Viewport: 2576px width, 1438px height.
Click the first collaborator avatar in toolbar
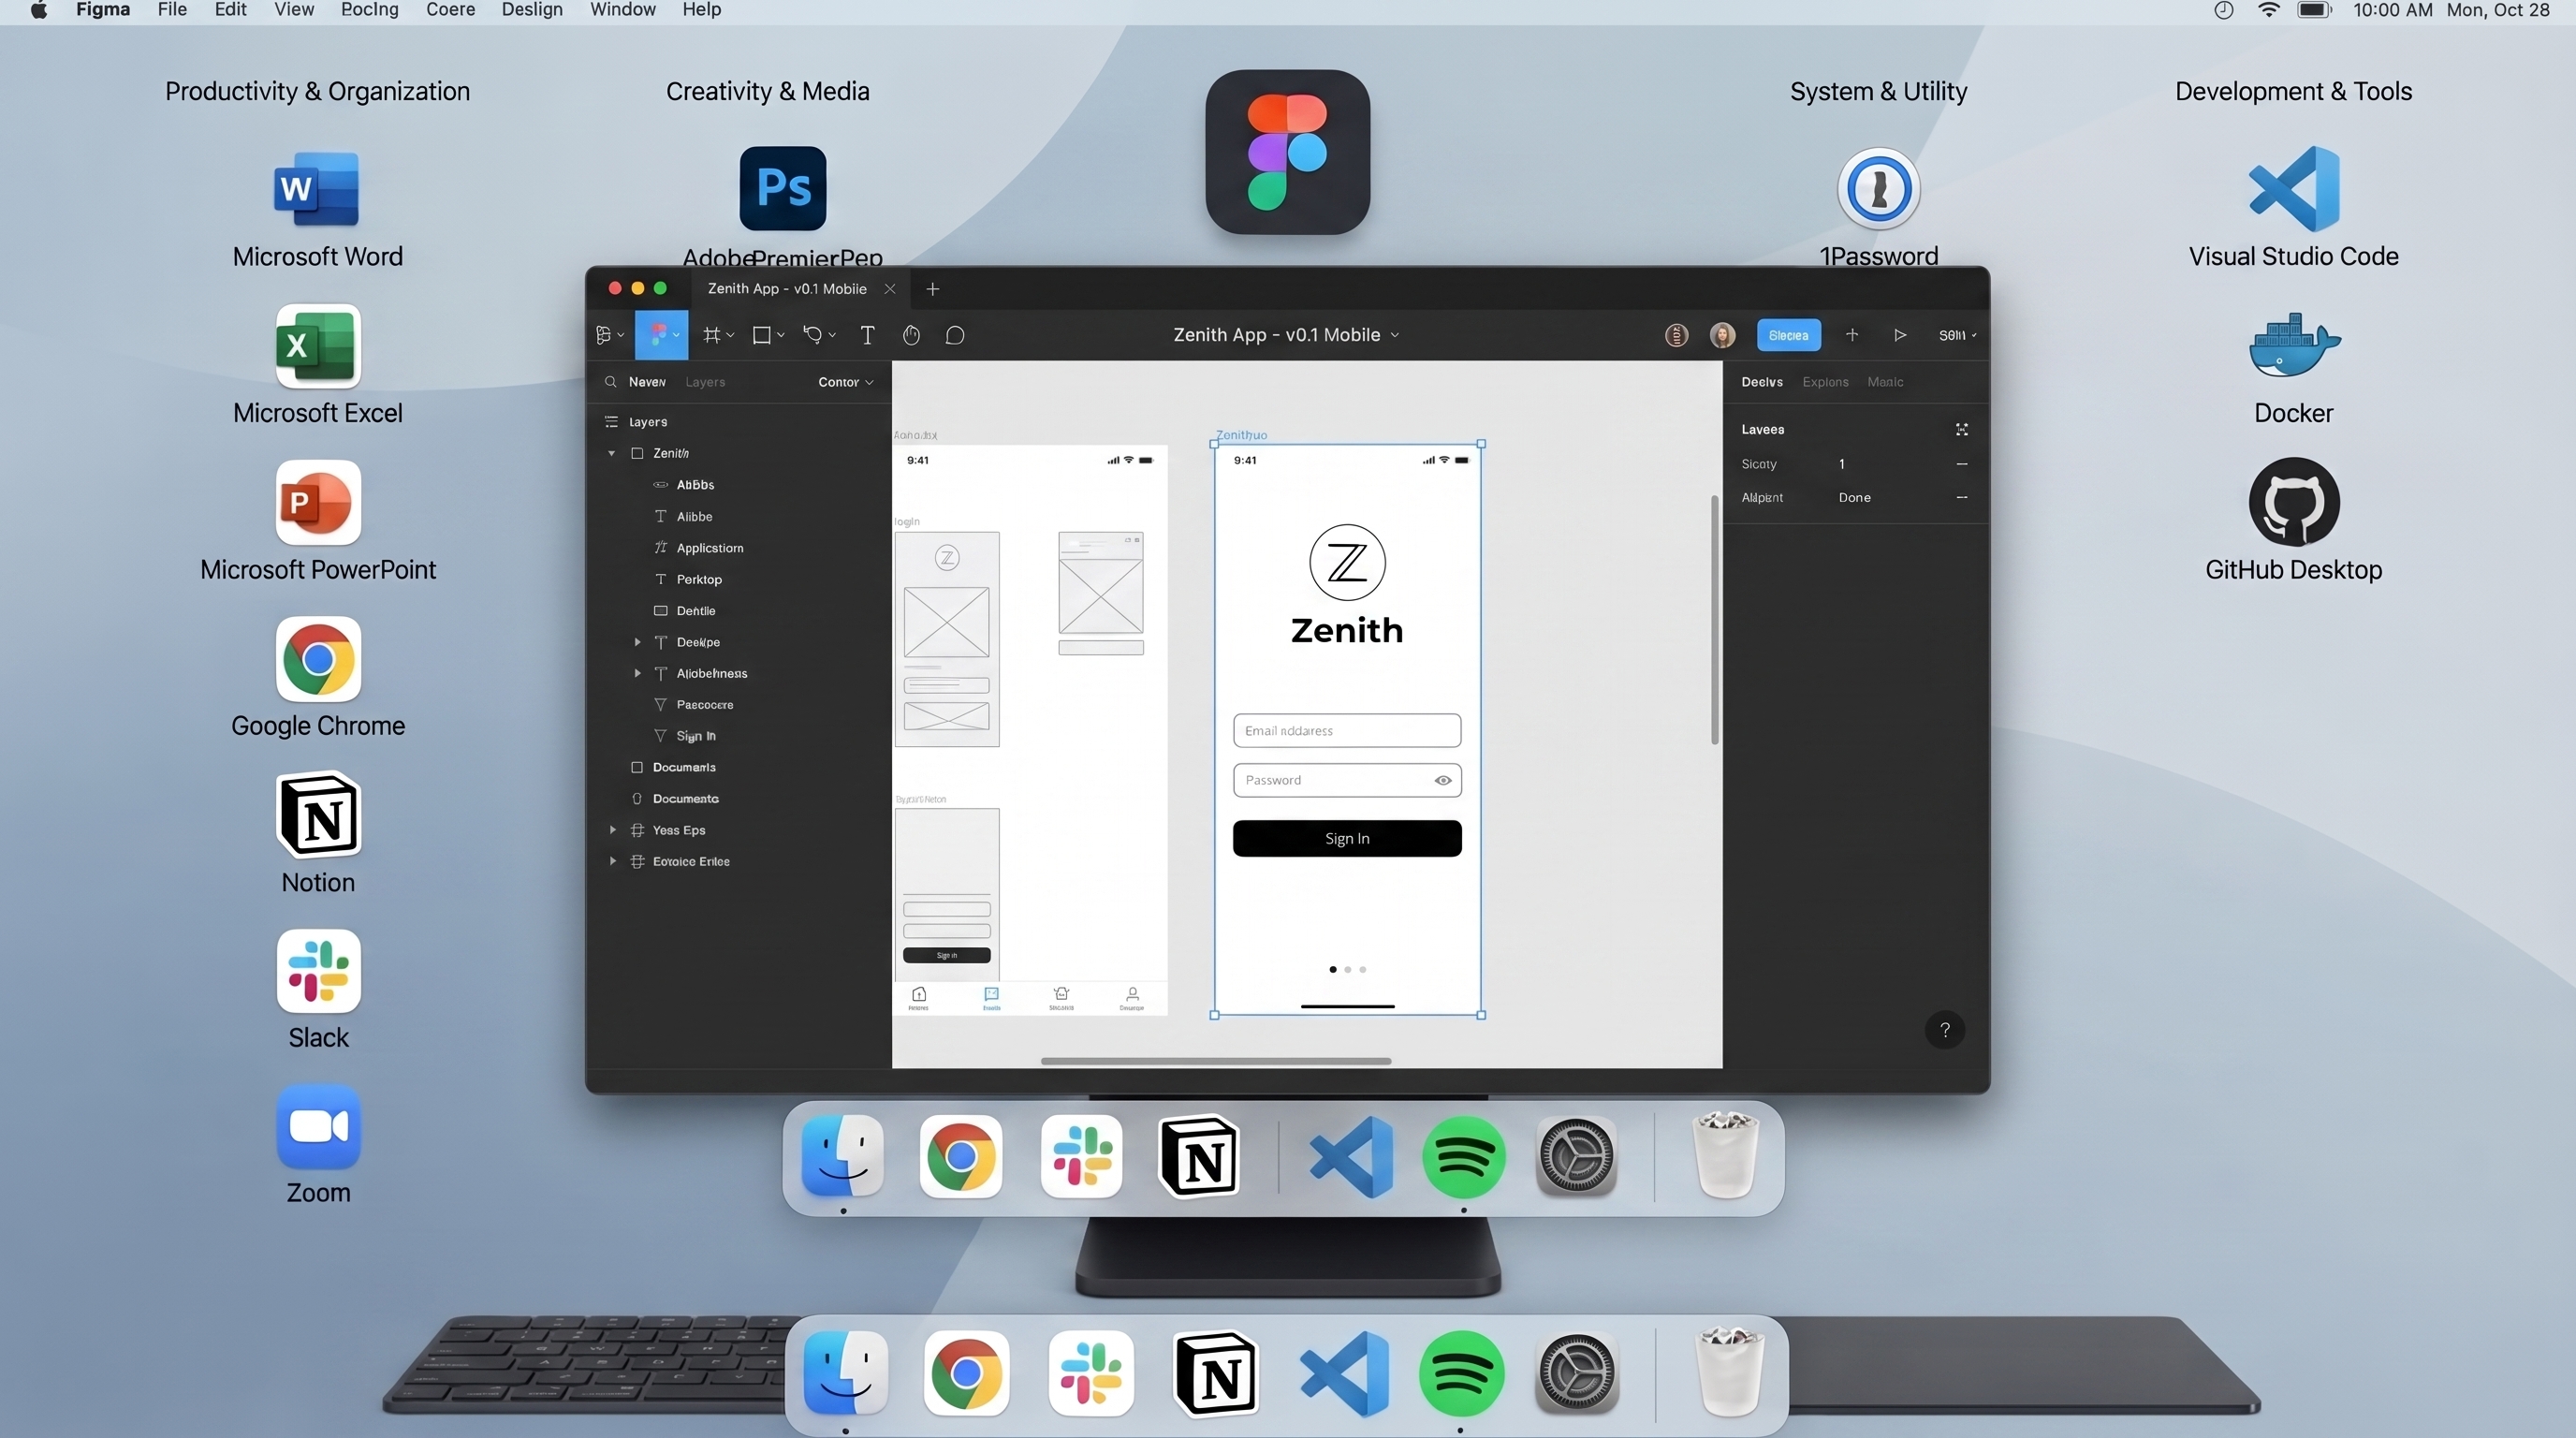pyautogui.click(x=1676, y=335)
